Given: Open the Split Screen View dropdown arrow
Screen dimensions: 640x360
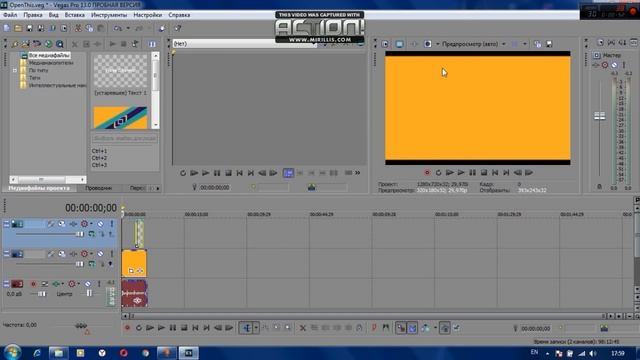Looking at the screenshot, I should coord(524,44).
